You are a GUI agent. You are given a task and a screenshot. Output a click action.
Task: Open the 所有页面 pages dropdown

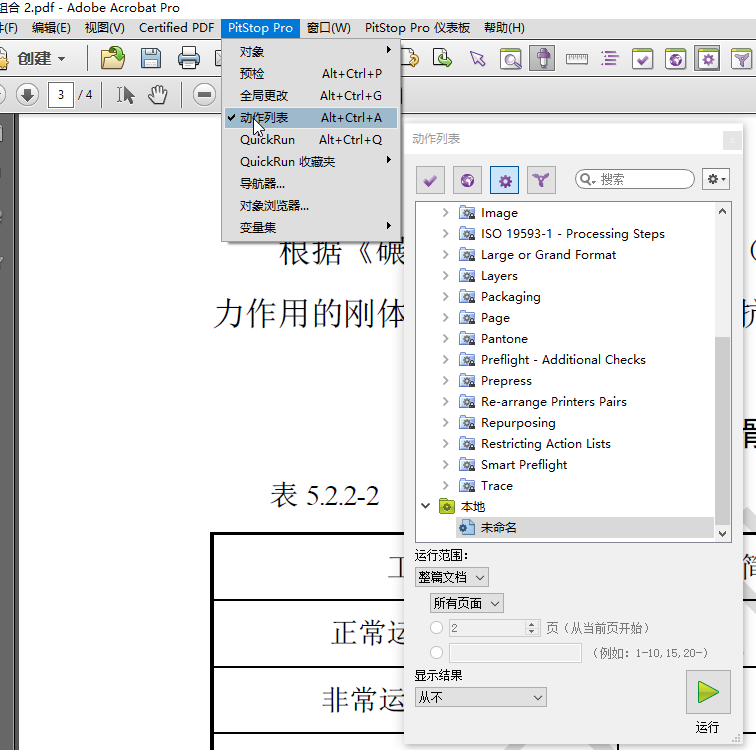pyautogui.click(x=467, y=603)
